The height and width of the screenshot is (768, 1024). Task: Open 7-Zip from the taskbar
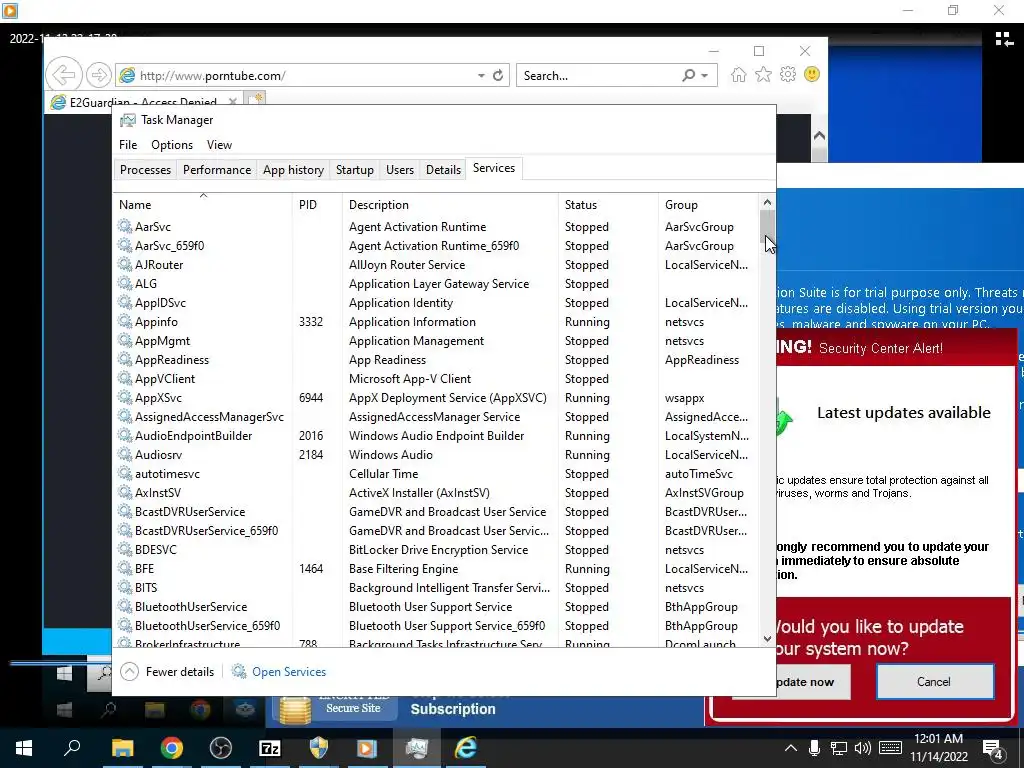click(x=270, y=748)
